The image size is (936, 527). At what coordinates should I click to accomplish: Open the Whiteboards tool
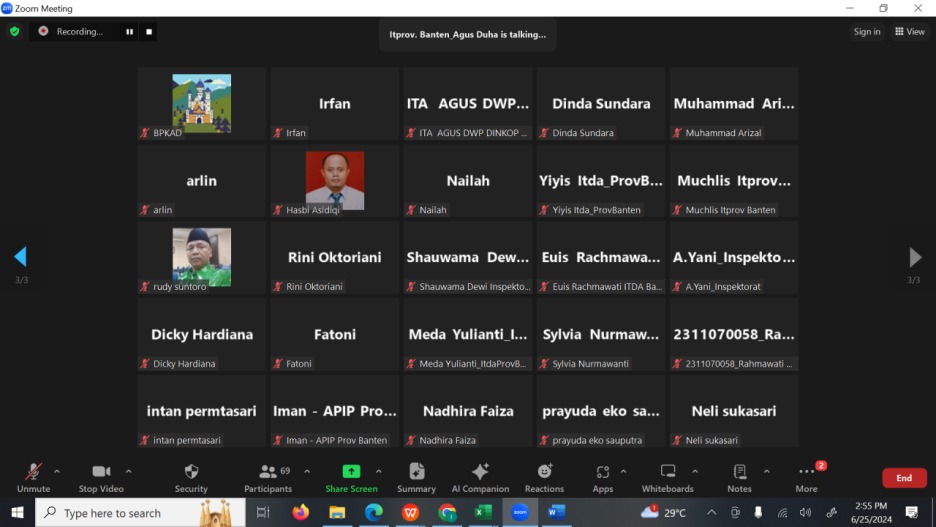(667, 472)
